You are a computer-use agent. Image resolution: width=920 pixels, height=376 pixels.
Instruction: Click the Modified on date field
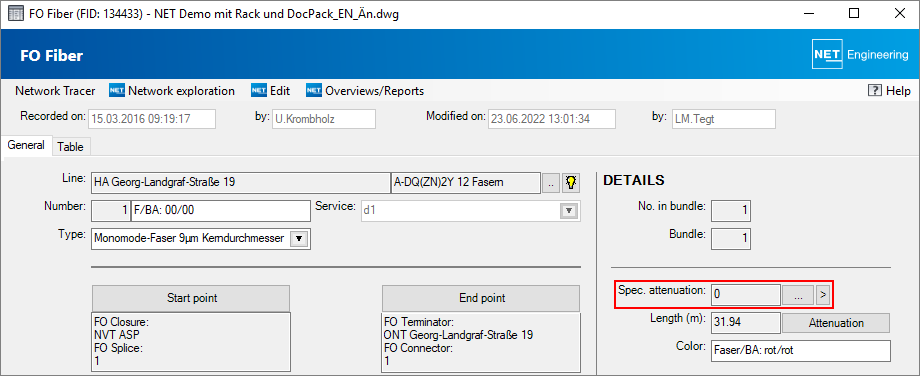[552, 119]
